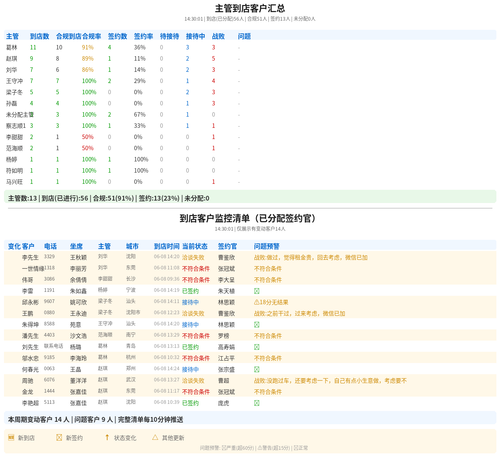The image size is (500, 470).
Task: Select the 签约官 column header
Action: tap(227, 246)
